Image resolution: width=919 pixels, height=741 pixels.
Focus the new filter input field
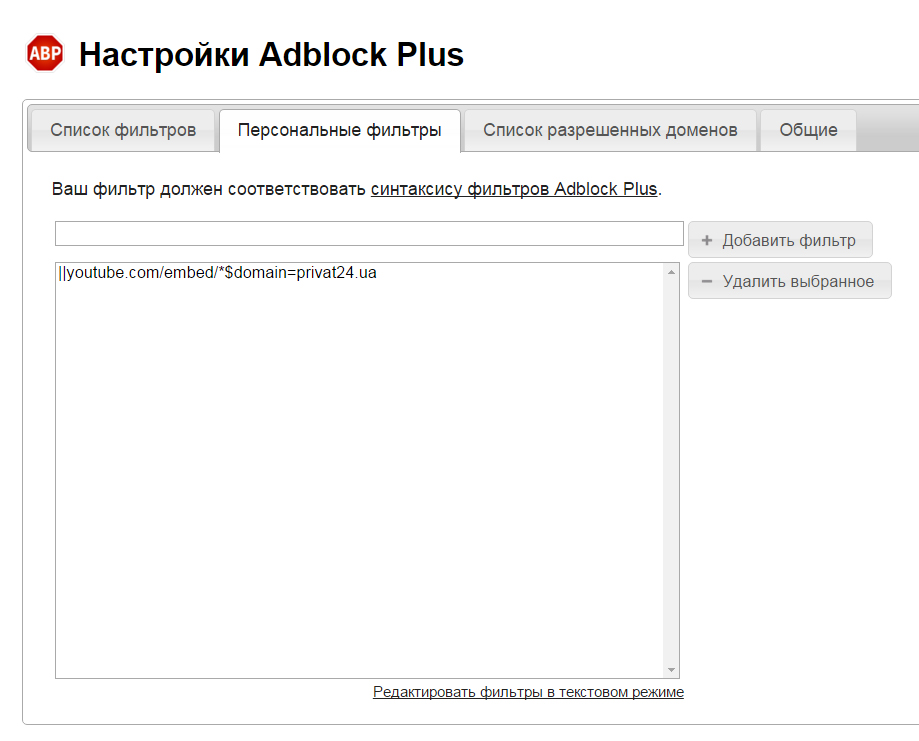point(369,233)
